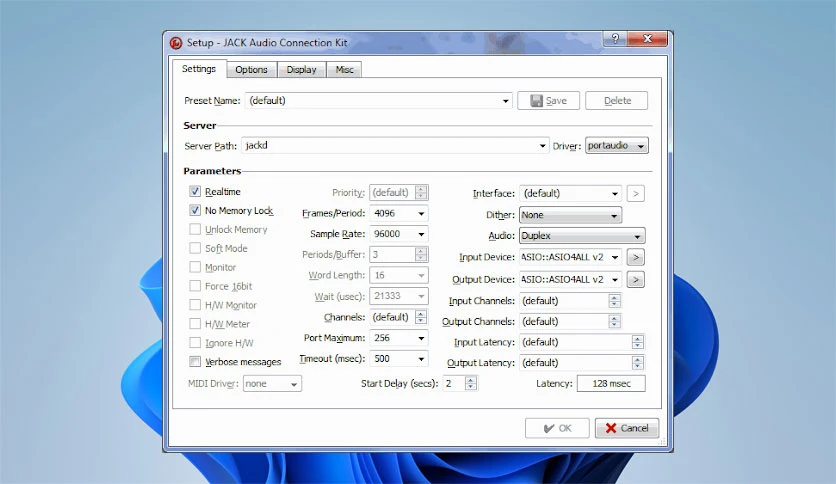Click the Delete preset button
The height and width of the screenshot is (484, 836).
617,101
